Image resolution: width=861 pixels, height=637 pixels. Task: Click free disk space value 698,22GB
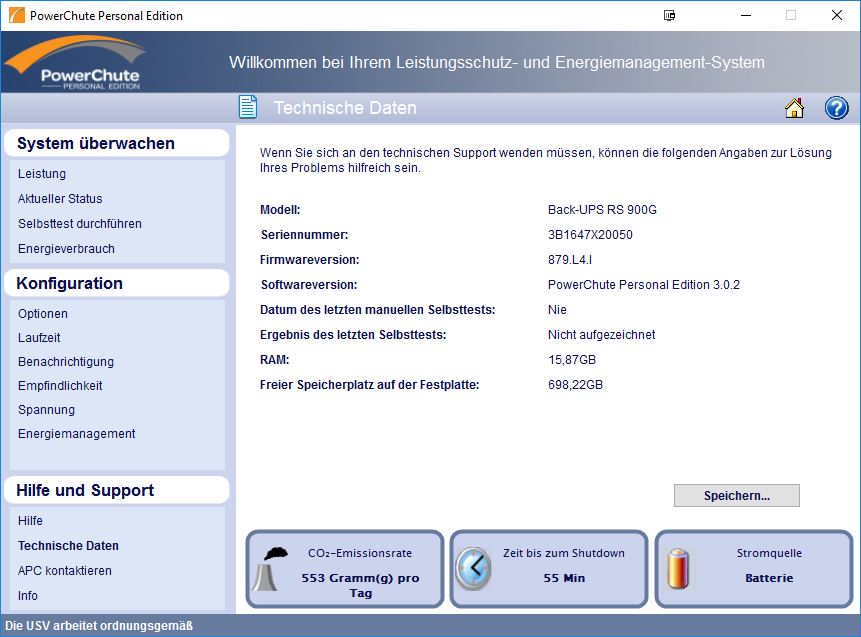(575, 385)
